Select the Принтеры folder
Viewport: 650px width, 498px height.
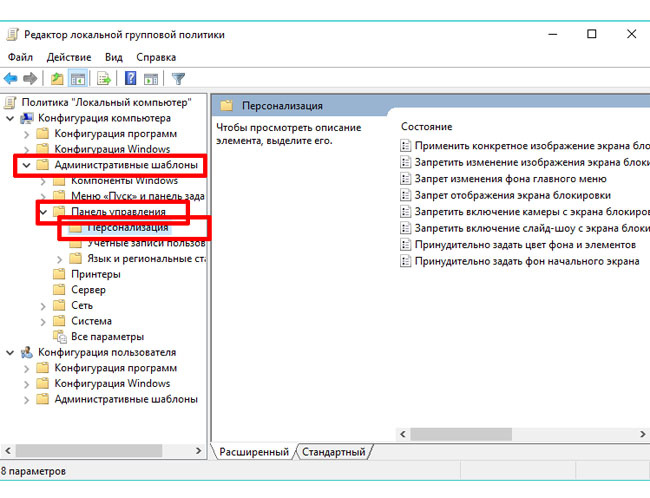tap(96, 274)
